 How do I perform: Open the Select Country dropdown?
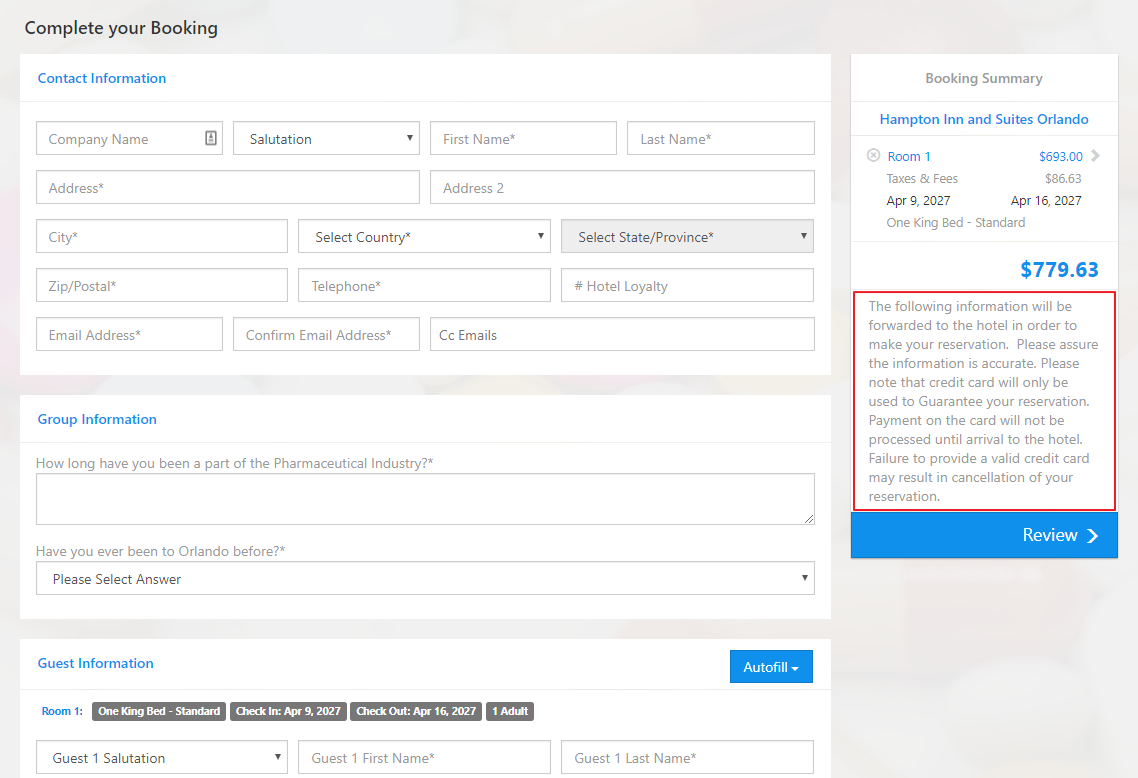pos(425,237)
